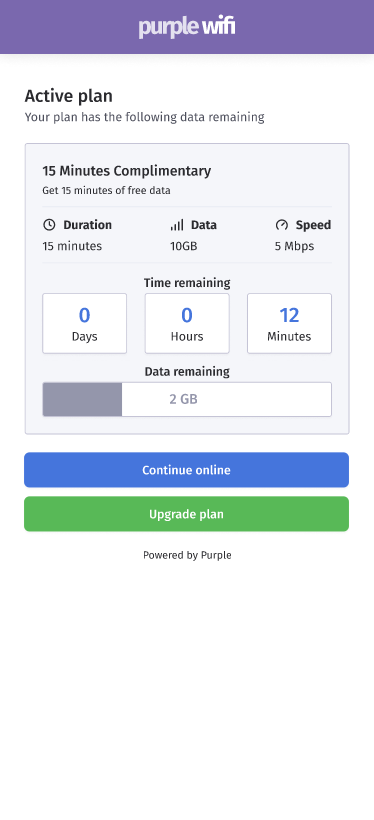Select the 0 Days remaining box
374x820 pixels.
click(x=84, y=323)
